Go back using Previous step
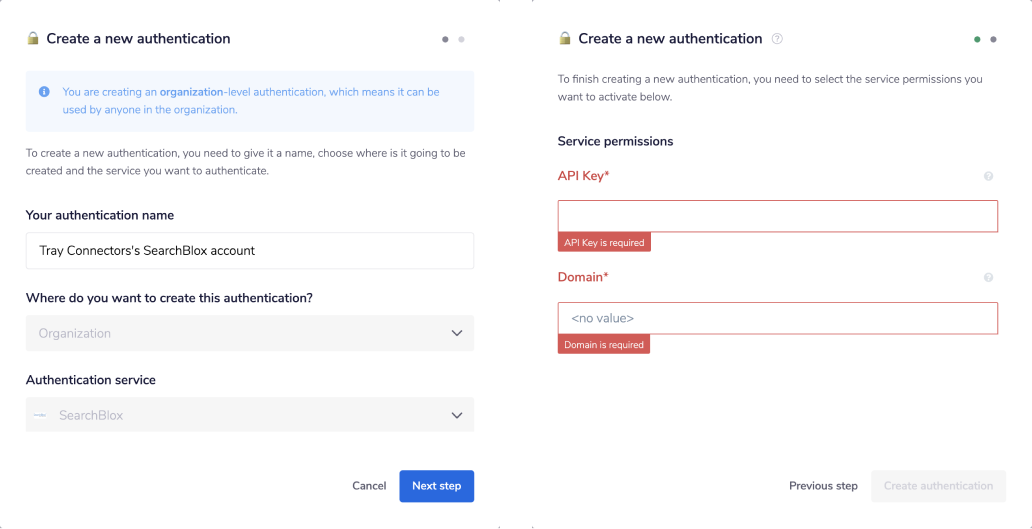Image resolution: width=1032 pixels, height=529 pixels. 823,486
